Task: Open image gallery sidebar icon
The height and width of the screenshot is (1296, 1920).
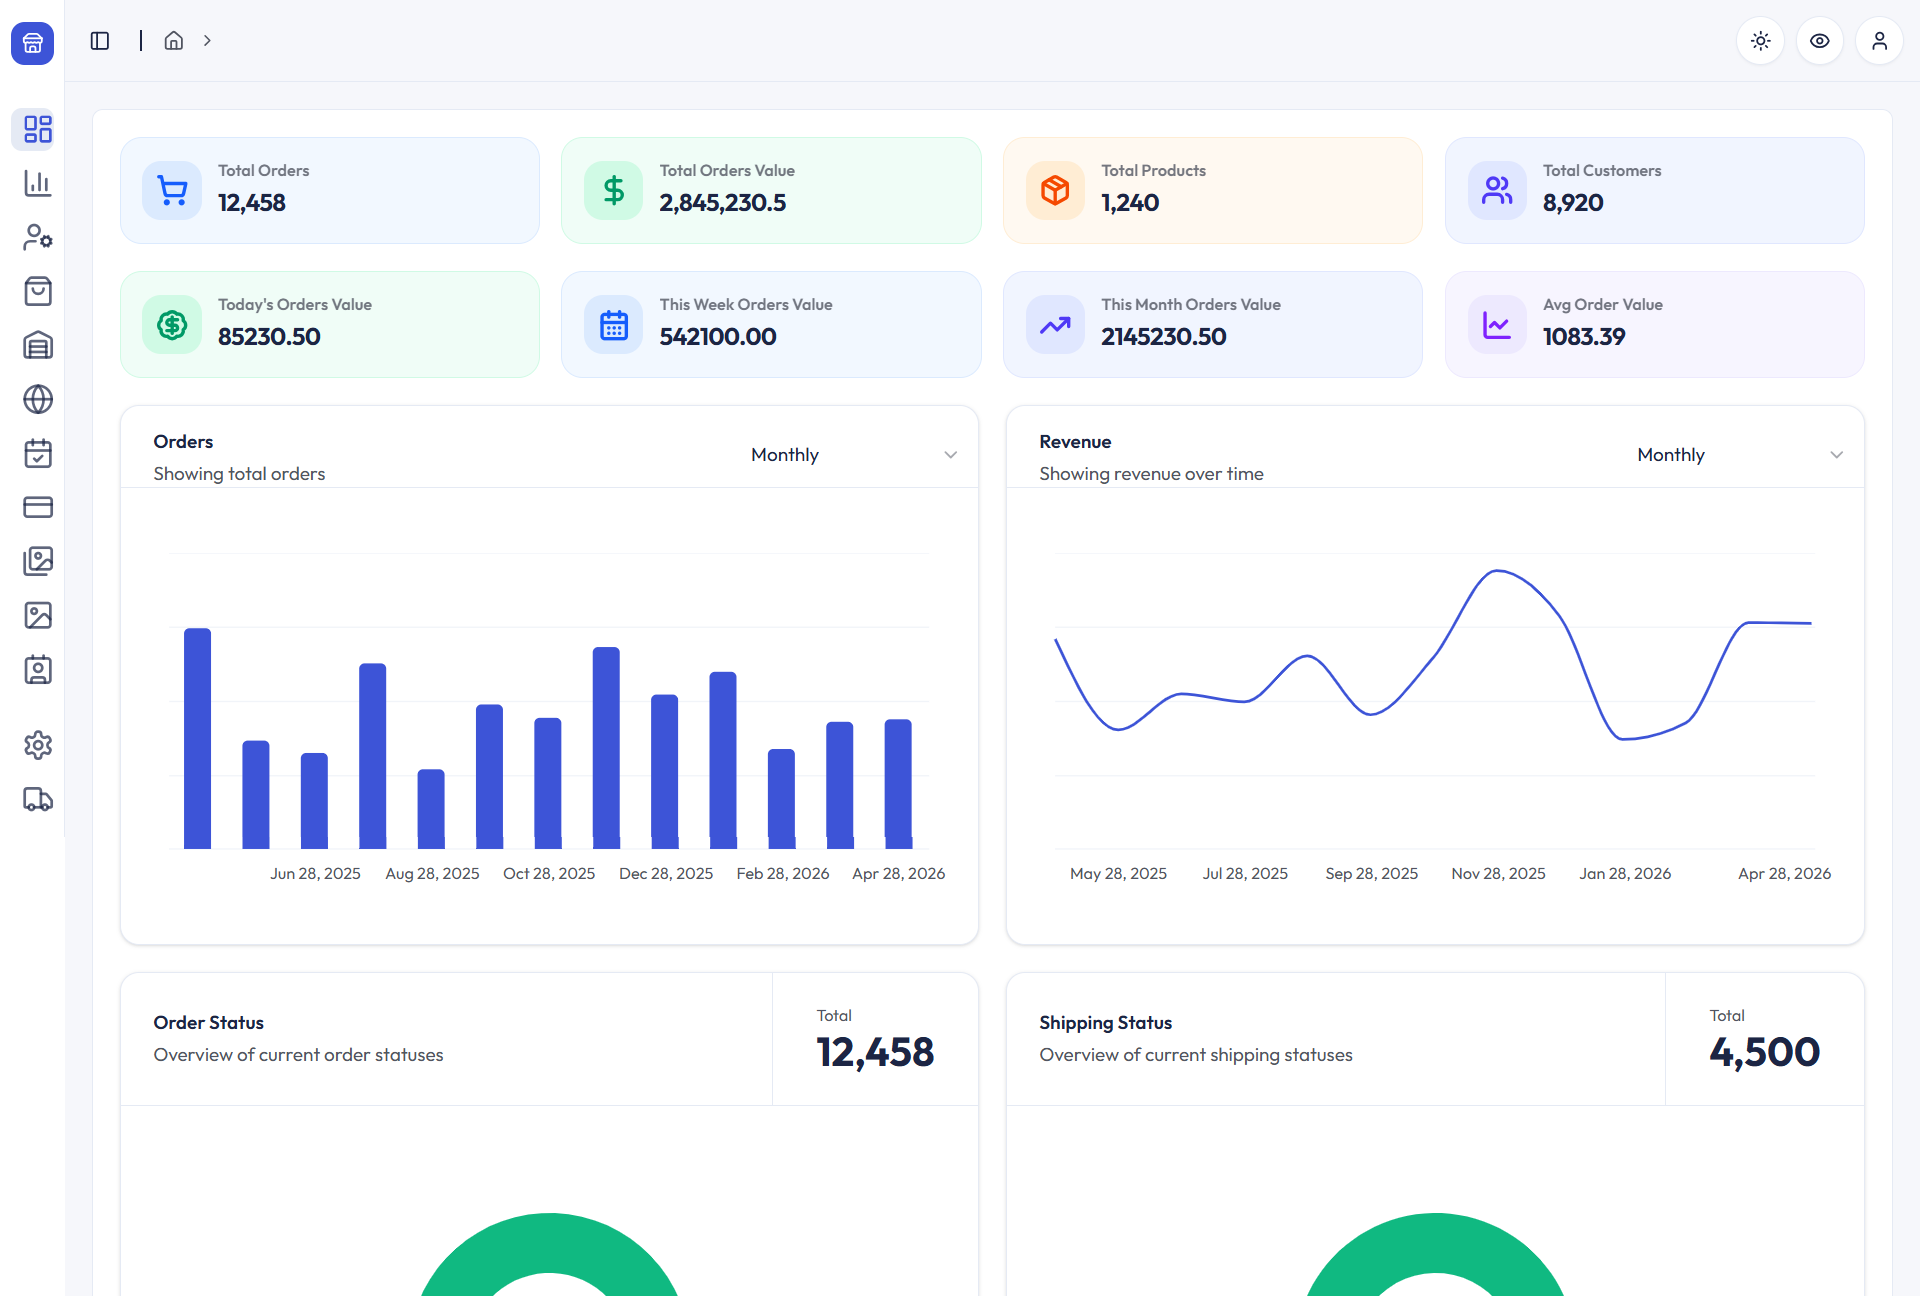Action: coord(38,561)
